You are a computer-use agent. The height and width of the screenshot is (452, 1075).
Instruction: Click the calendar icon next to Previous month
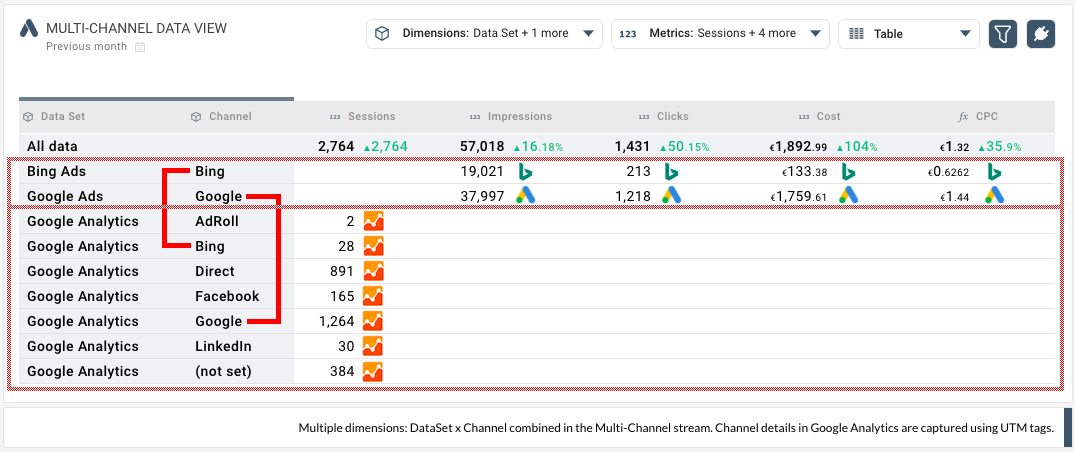tap(140, 47)
